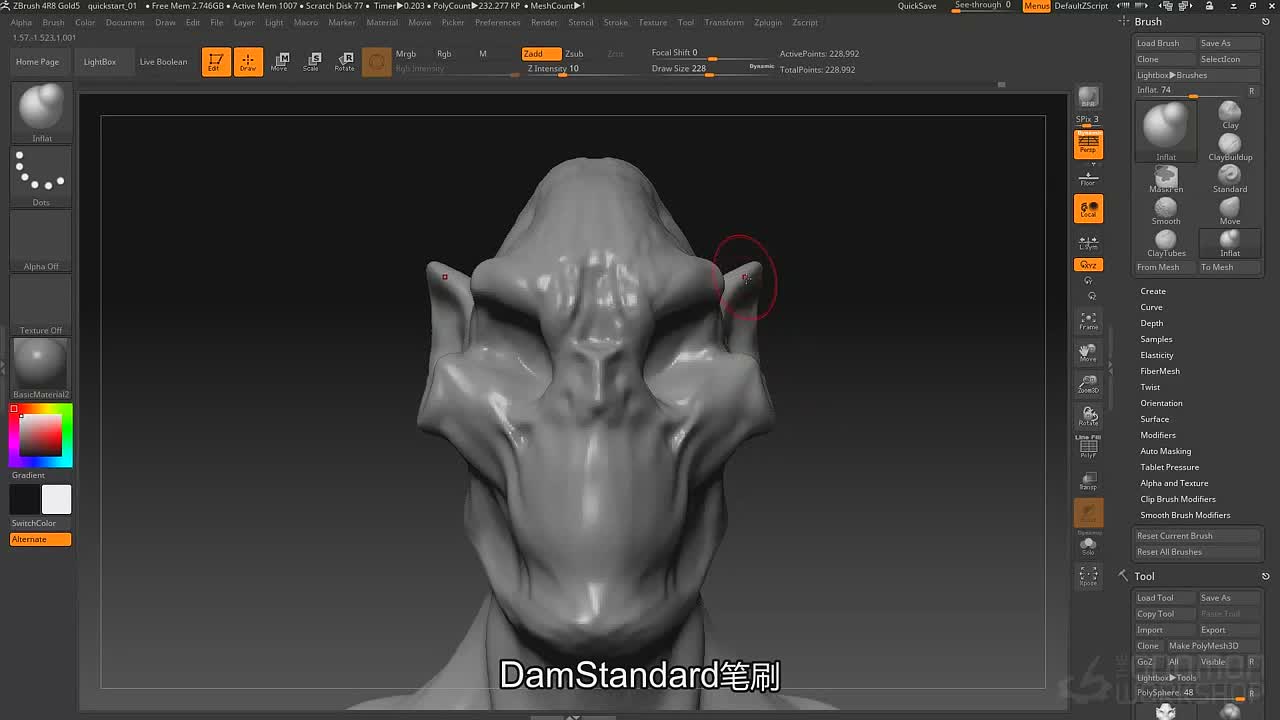Click the Rotate navigation icon in right shelf
Image resolution: width=1280 pixels, height=720 pixels.
[1088, 415]
